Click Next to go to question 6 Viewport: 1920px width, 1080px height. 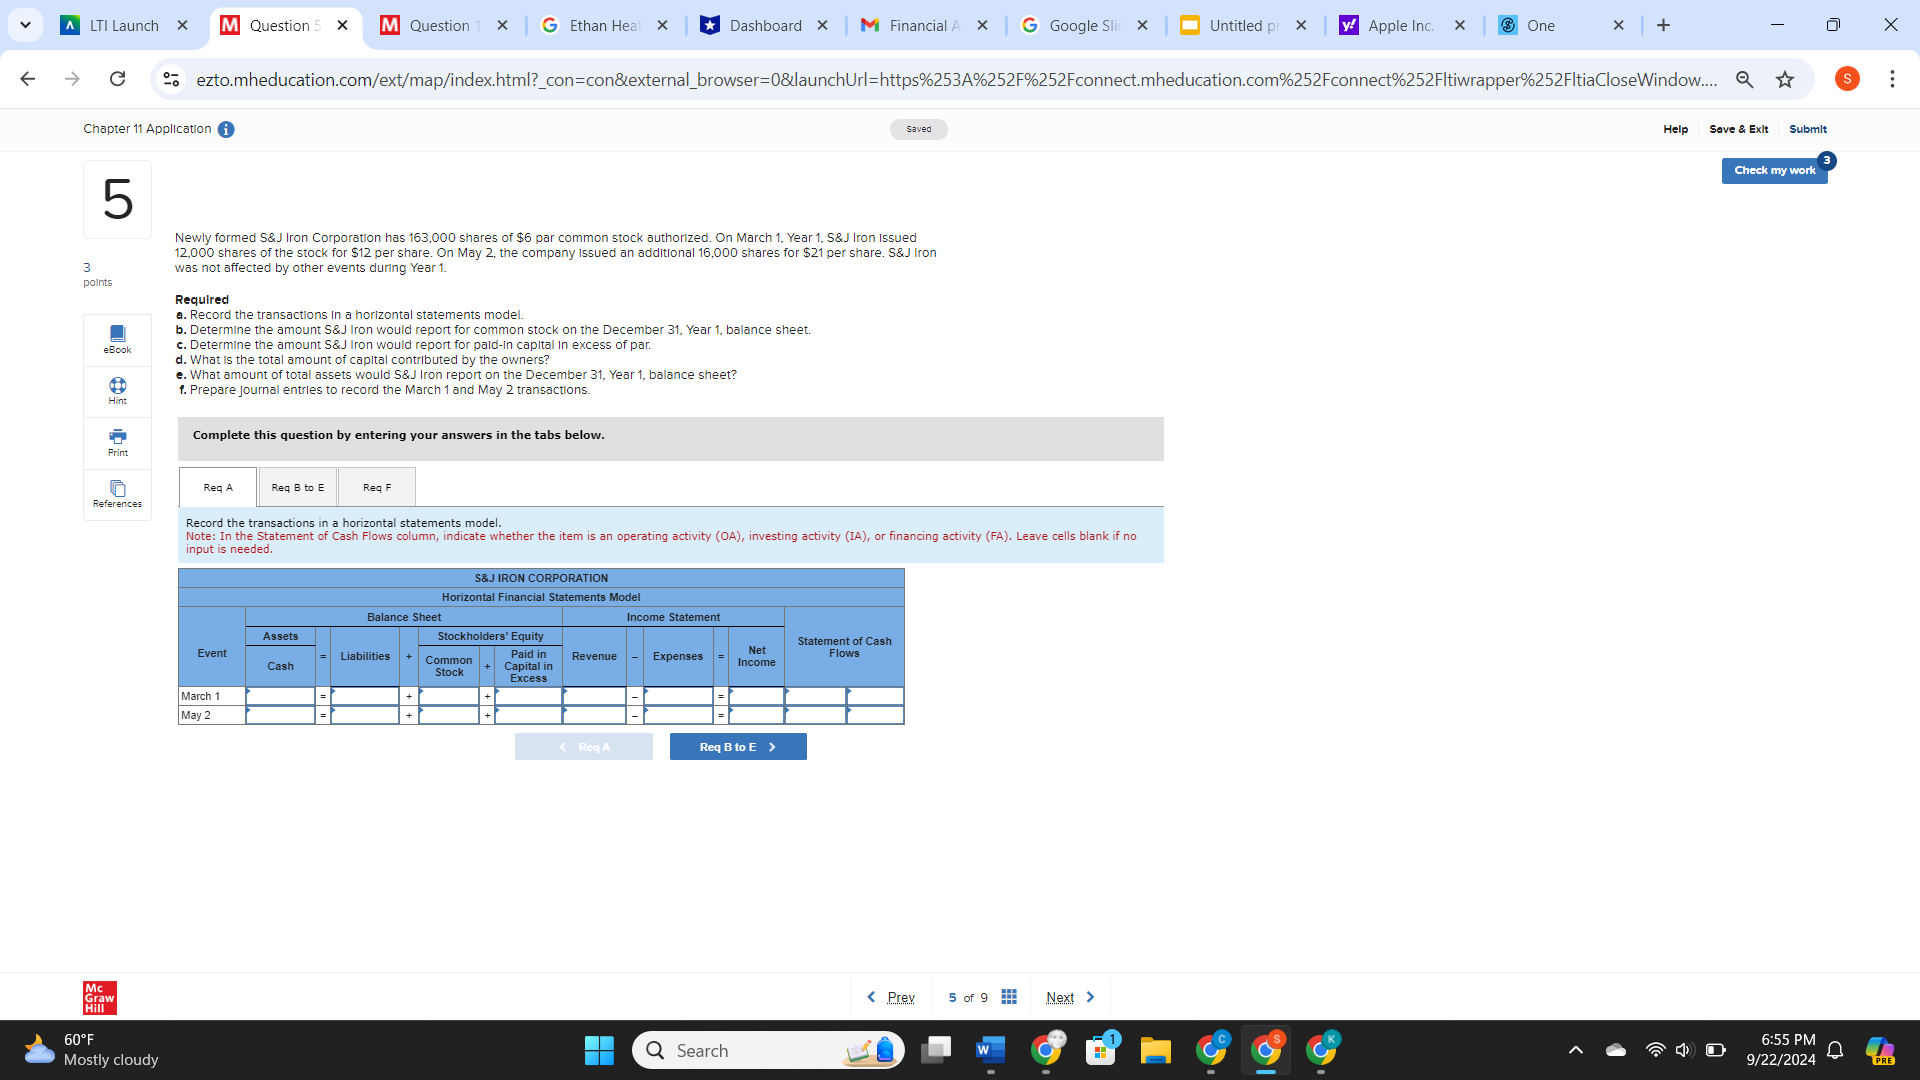[x=1059, y=997]
